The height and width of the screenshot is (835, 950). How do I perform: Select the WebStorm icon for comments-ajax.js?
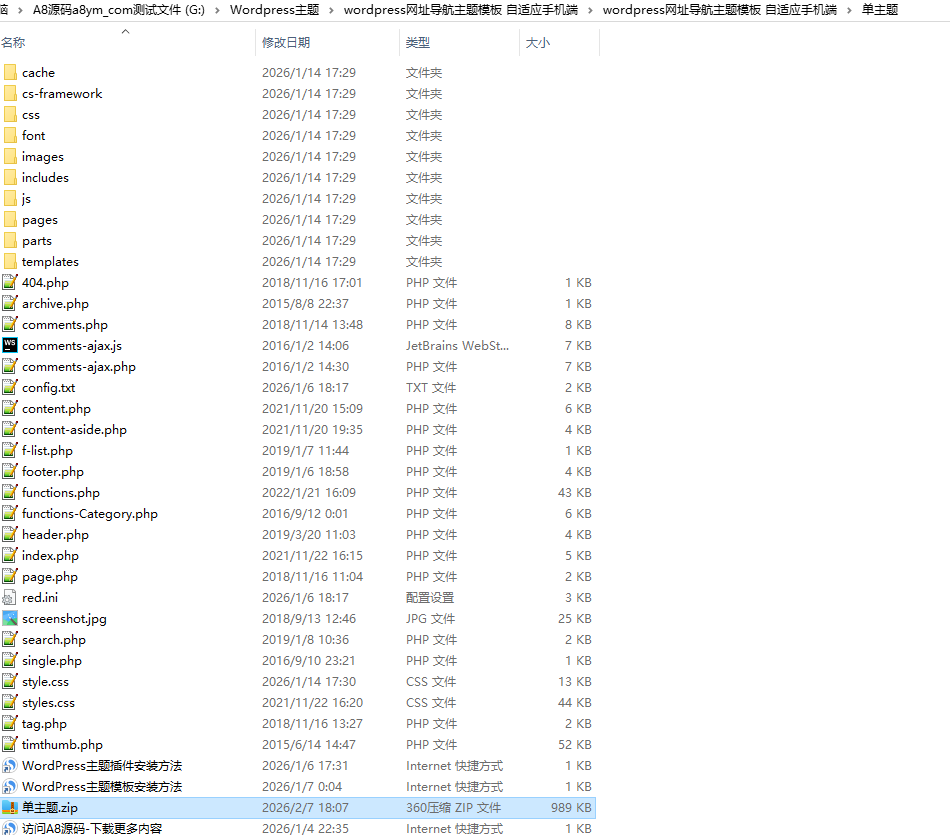click(10, 345)
